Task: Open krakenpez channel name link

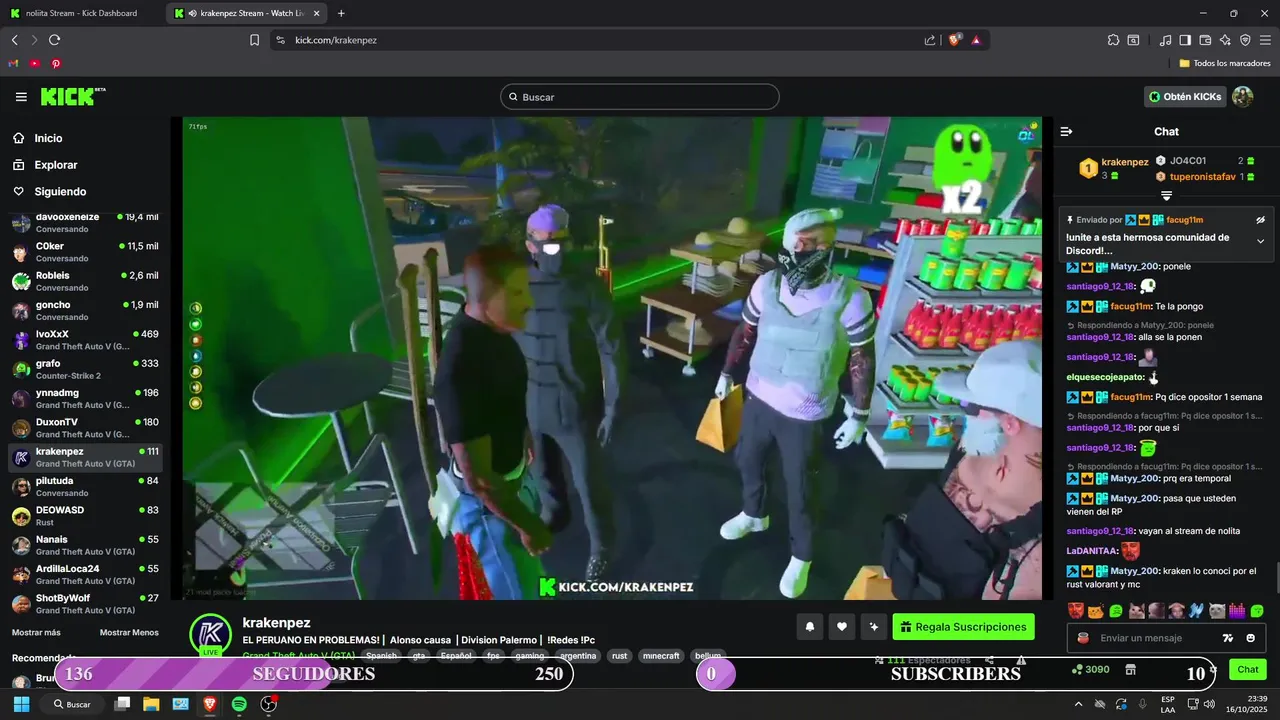Action: click(276, 622)
